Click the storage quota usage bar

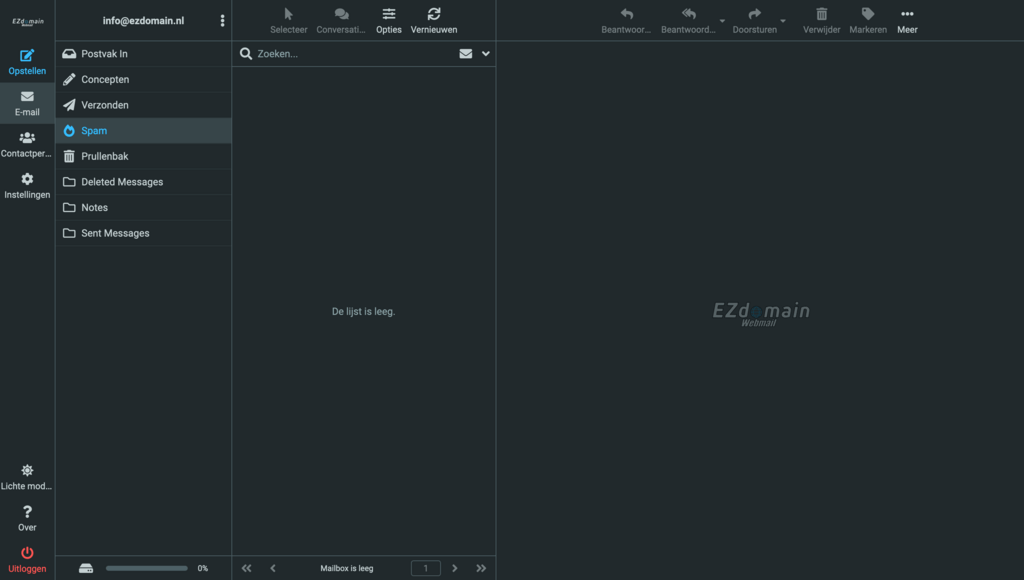[x=146, y=568]
